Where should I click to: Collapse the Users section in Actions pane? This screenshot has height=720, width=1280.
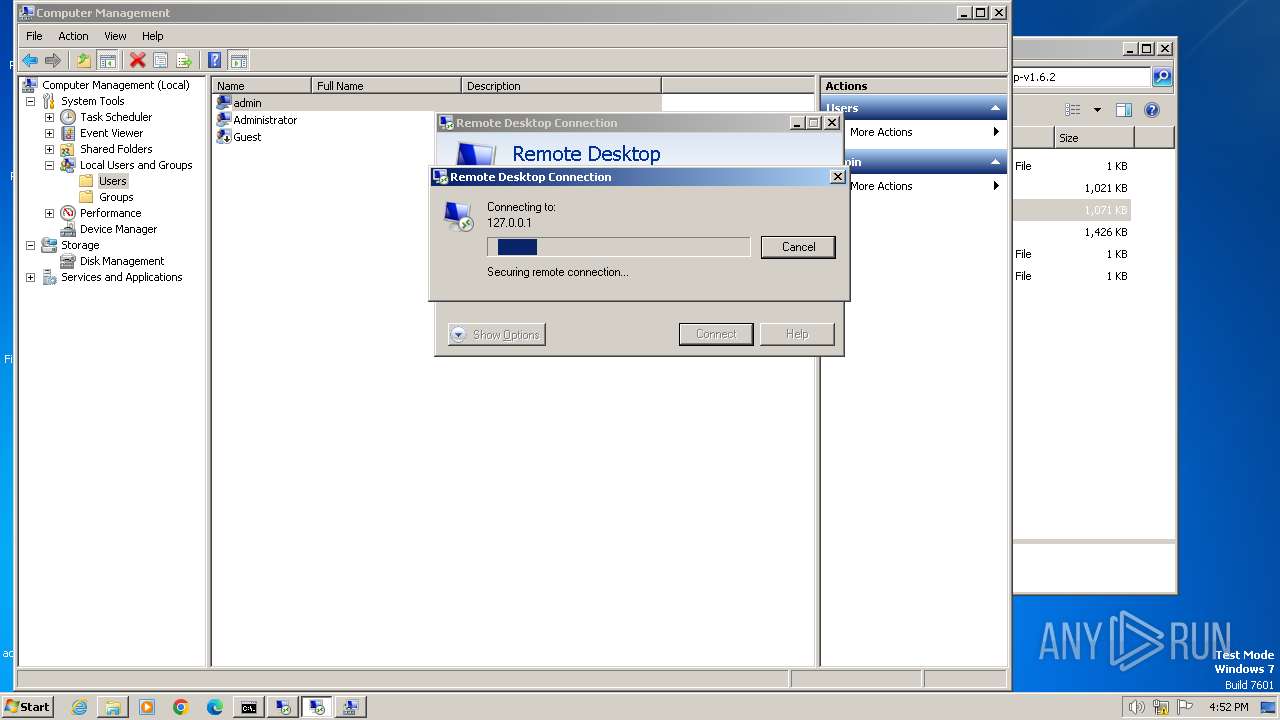pos(995,108)
